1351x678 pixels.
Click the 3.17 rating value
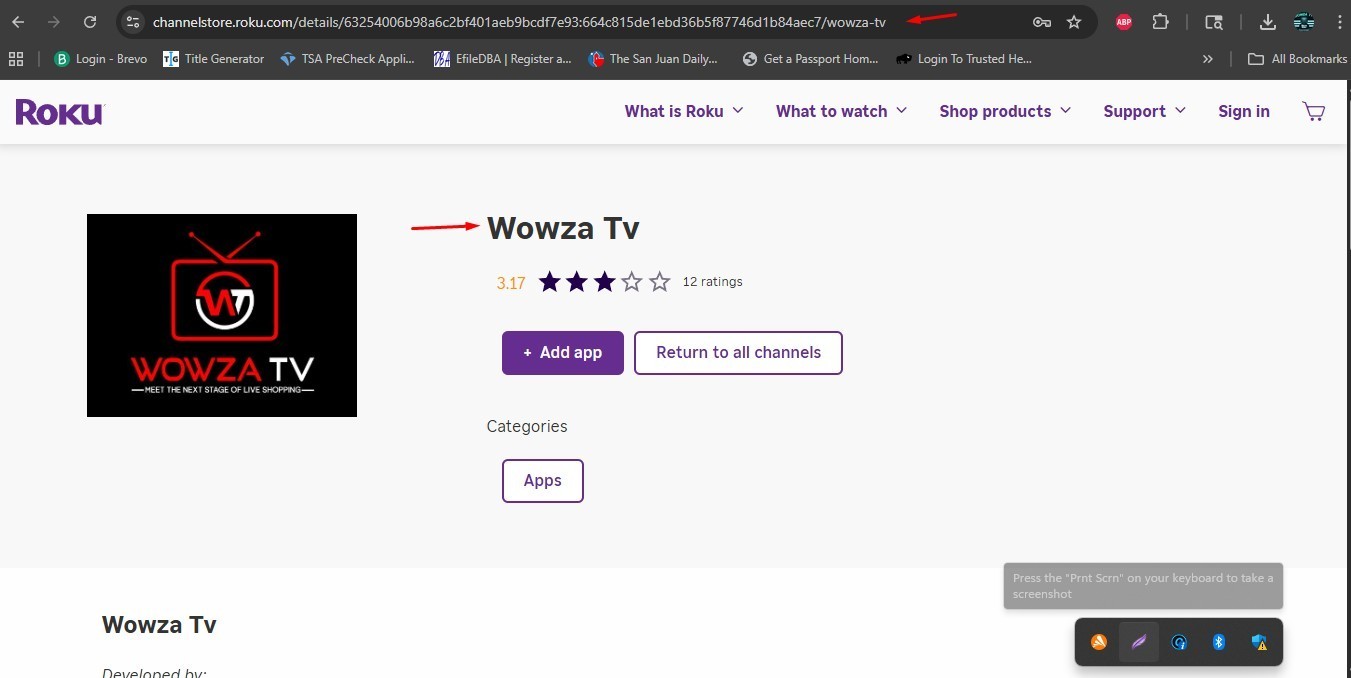(x=511, y=283)
